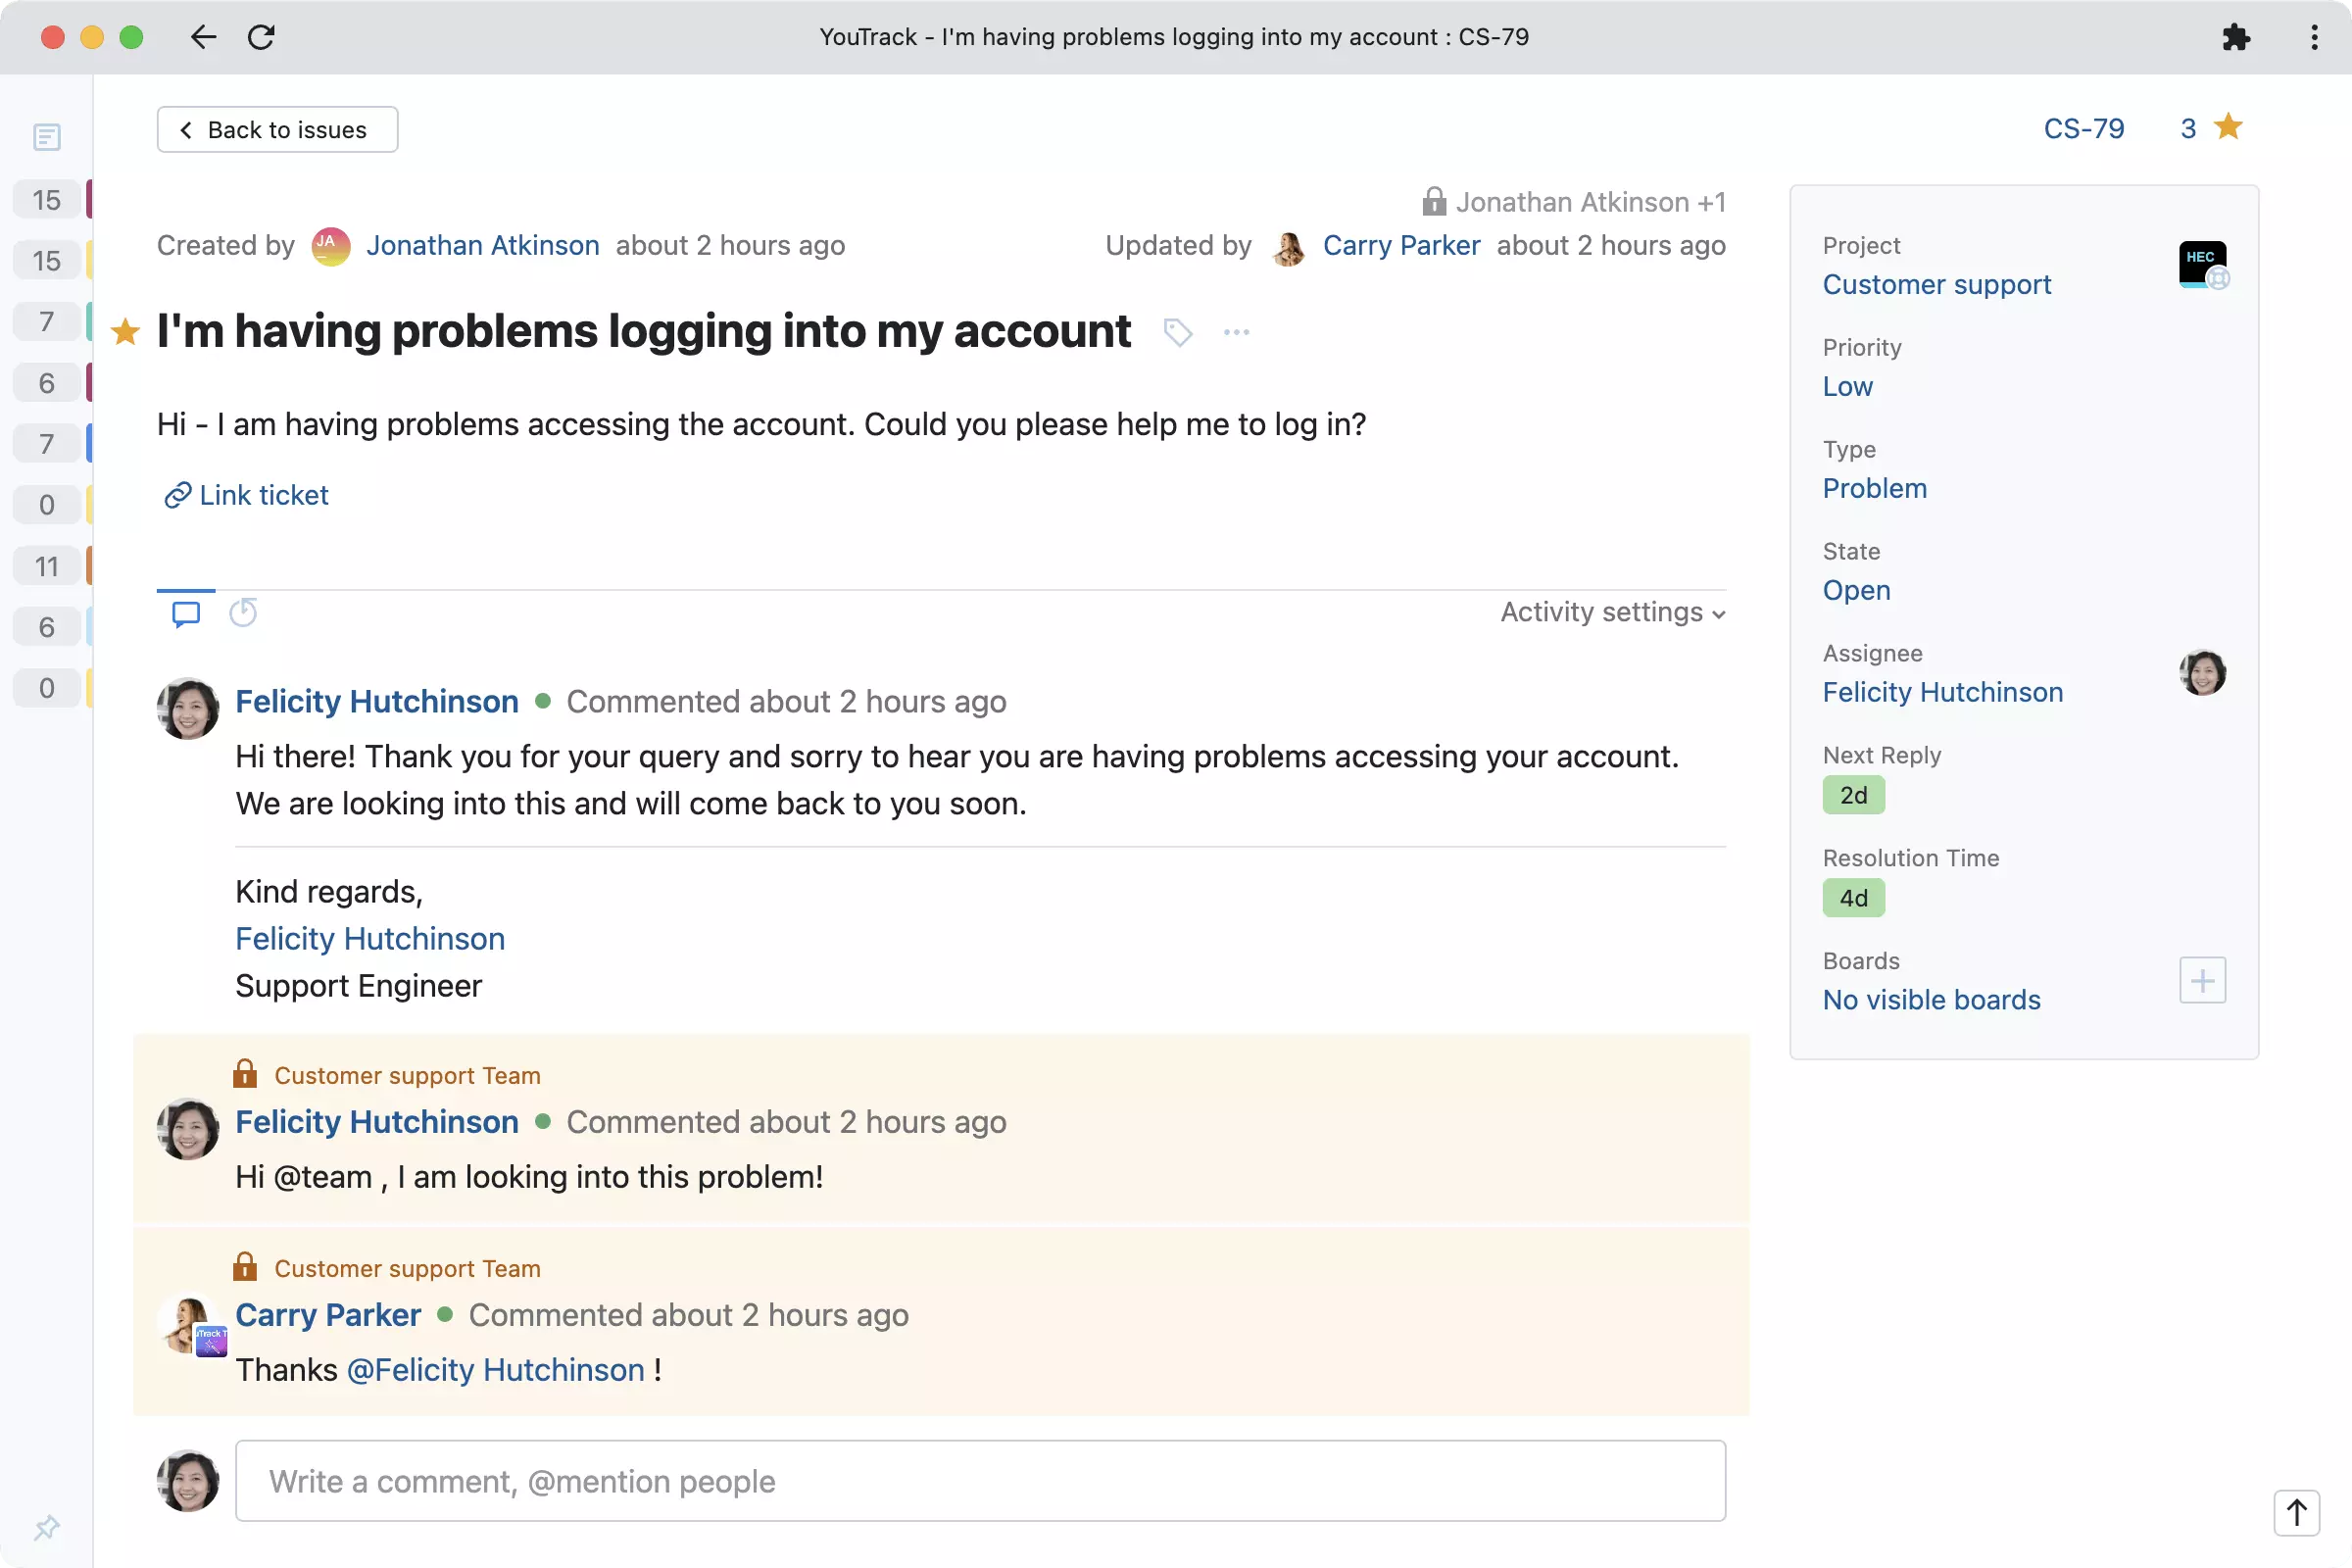Click the comment input field
The image size is (2352, 1568).
tap(980, 1481)
